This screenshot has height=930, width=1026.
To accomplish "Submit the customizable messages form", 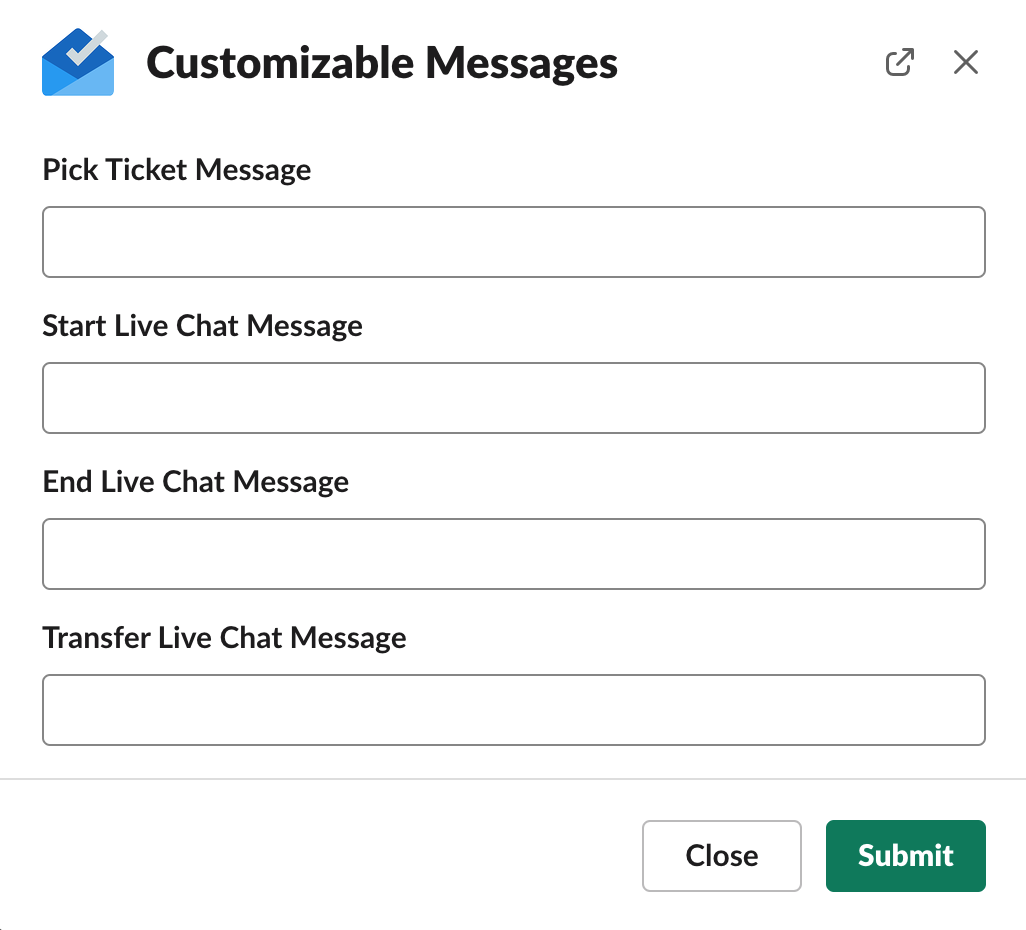I will [906, 856].
